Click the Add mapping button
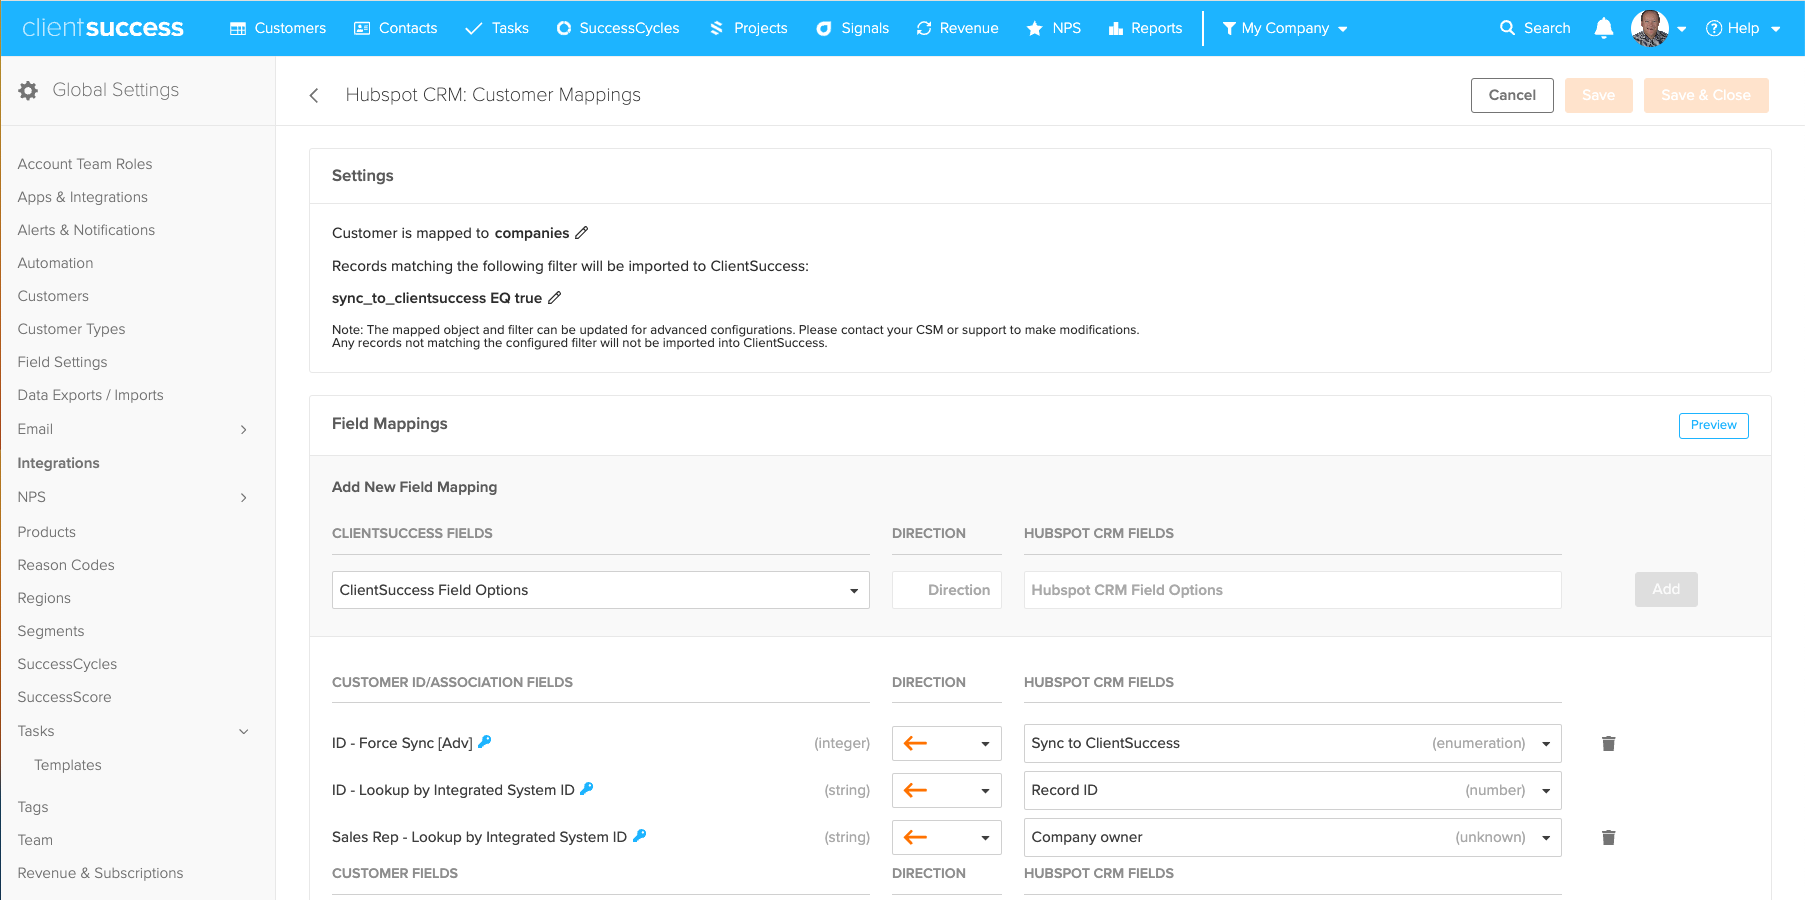 point(1666,589)
